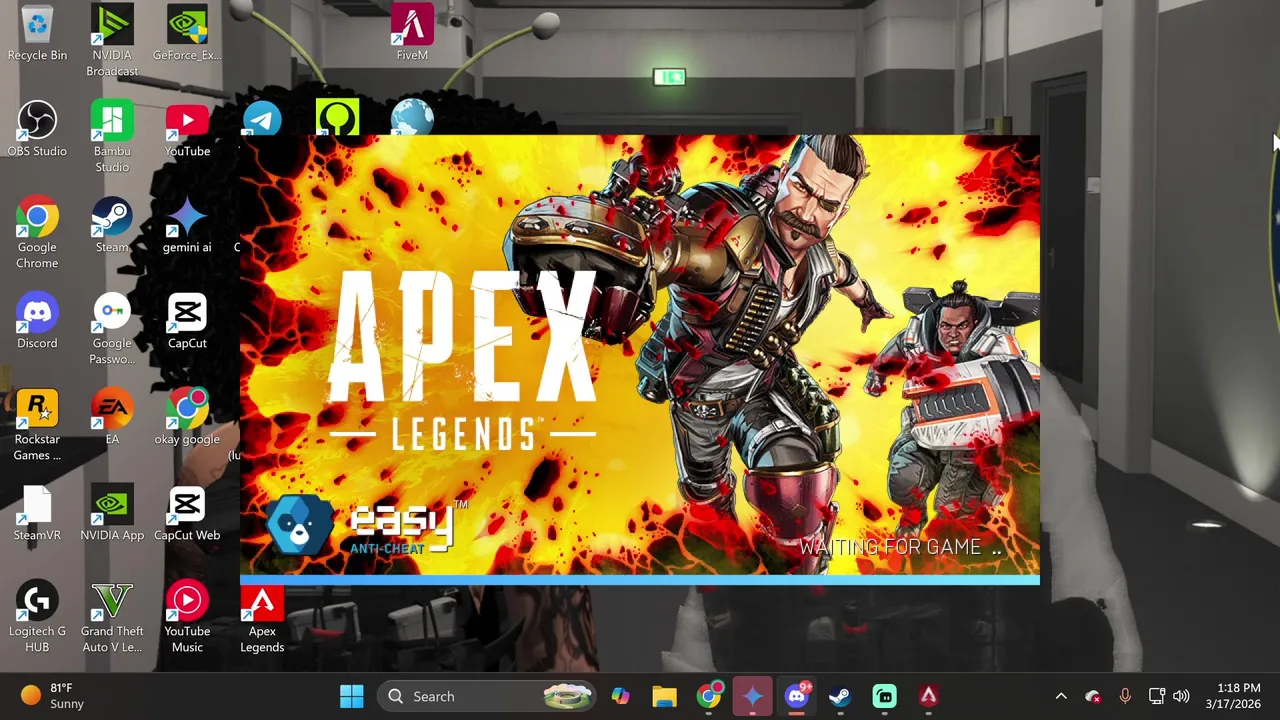Select the YouTube Music desktop shortcut
The height and width of the screenshot is (720, 1280).
187,617
